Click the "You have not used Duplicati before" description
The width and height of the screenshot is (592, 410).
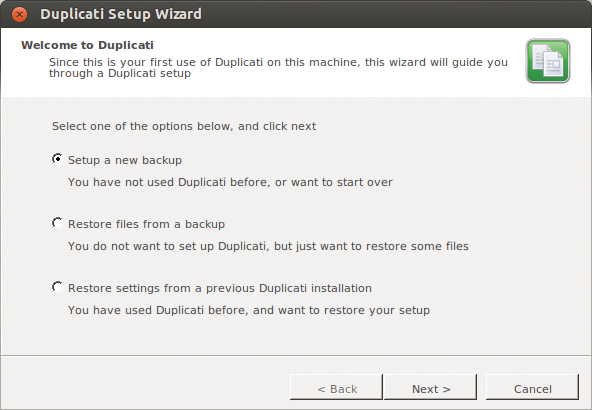coord(230,182)
